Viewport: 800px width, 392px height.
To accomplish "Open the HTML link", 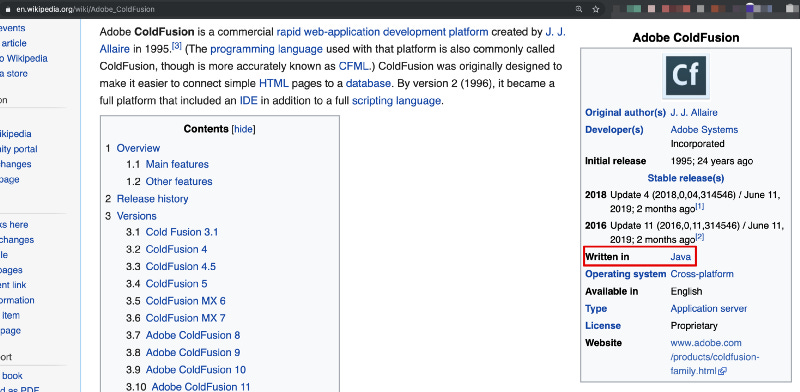I will click(273, 84).
